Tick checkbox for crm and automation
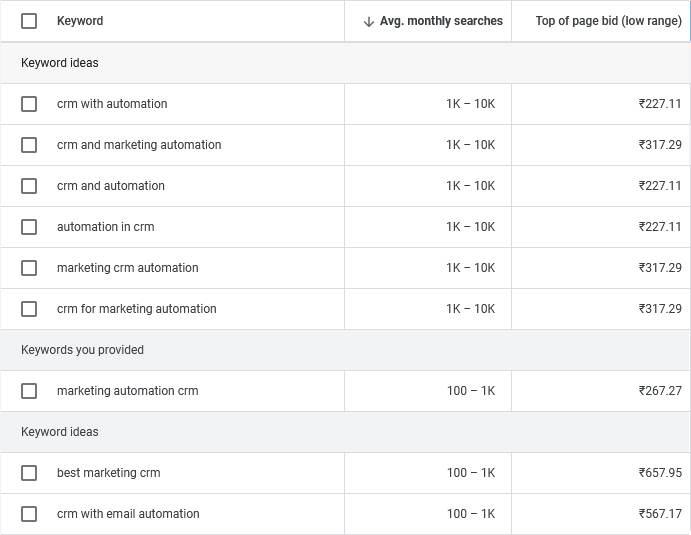The width and height of the screenshot is (691, 535). click(x=29, y=186)
